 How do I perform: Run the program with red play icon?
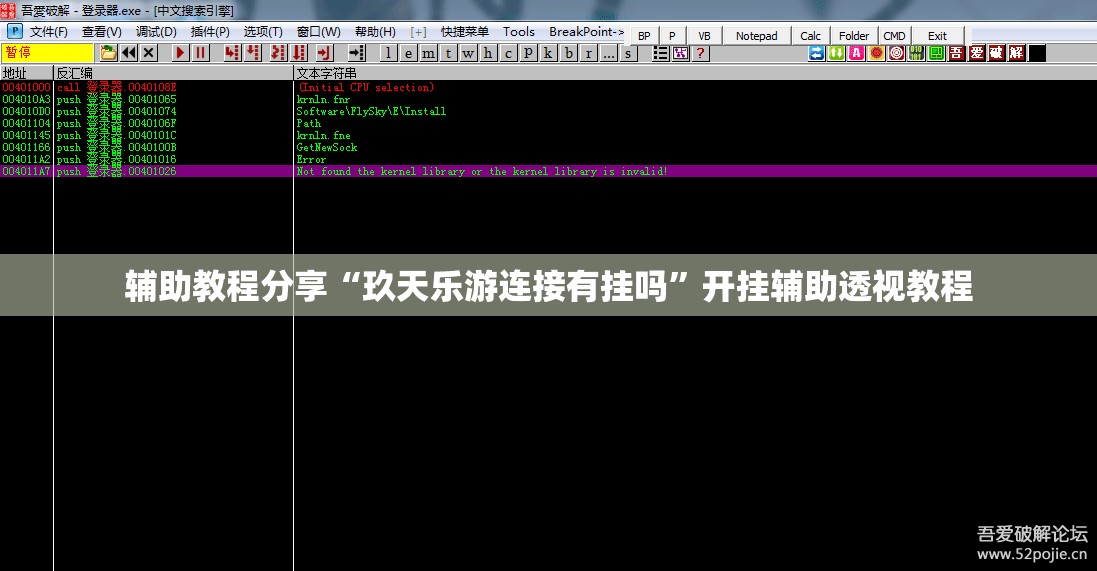click(x=181, y=53)
